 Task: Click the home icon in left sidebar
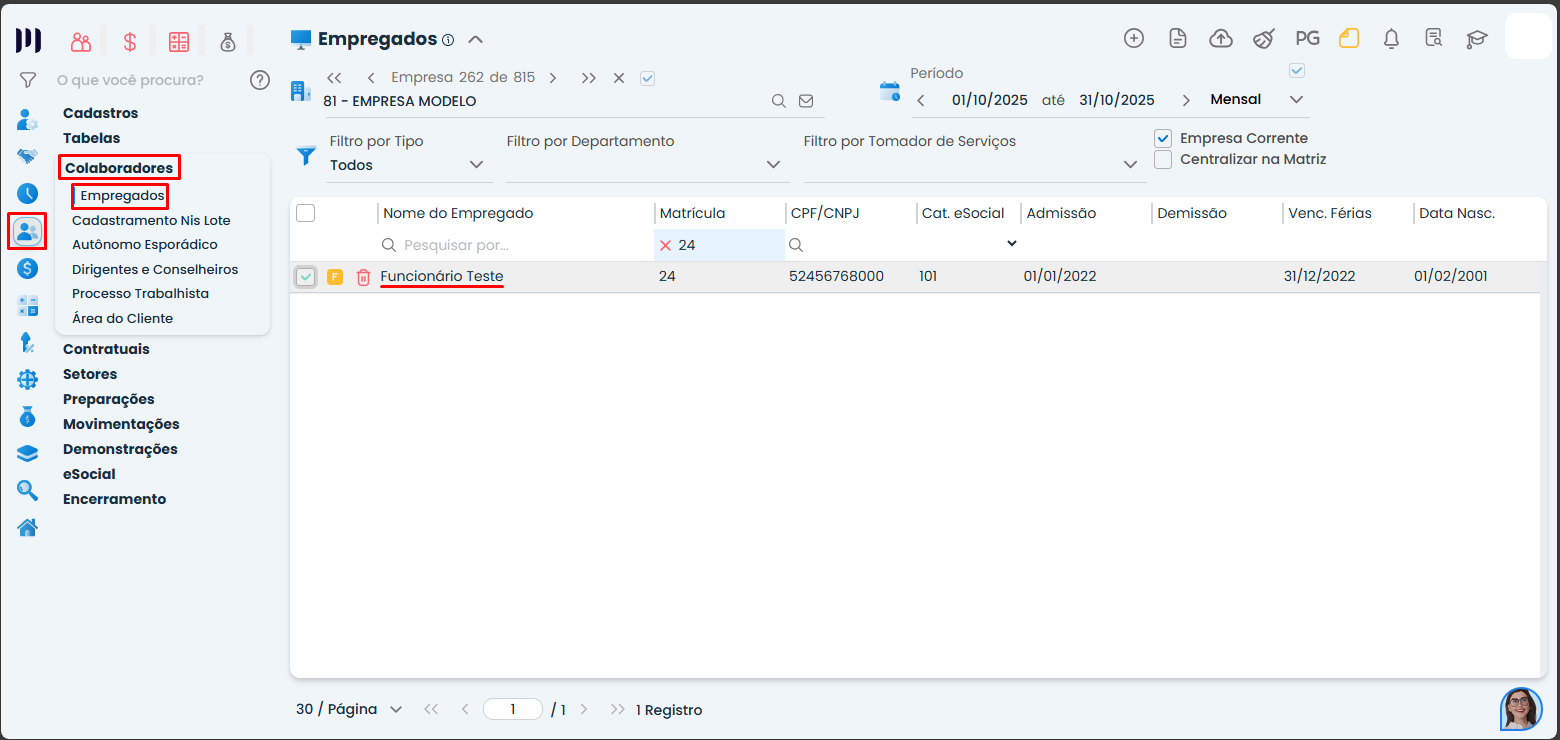tap(28, 527)
